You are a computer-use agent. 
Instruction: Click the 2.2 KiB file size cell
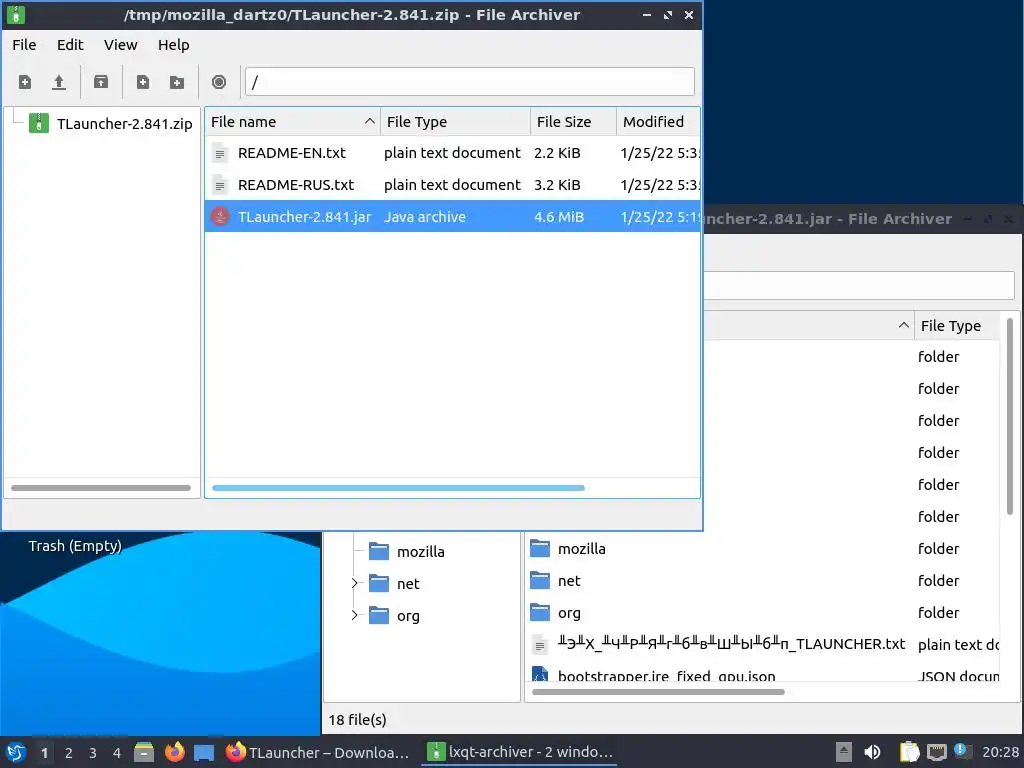[x=557, y=153]
